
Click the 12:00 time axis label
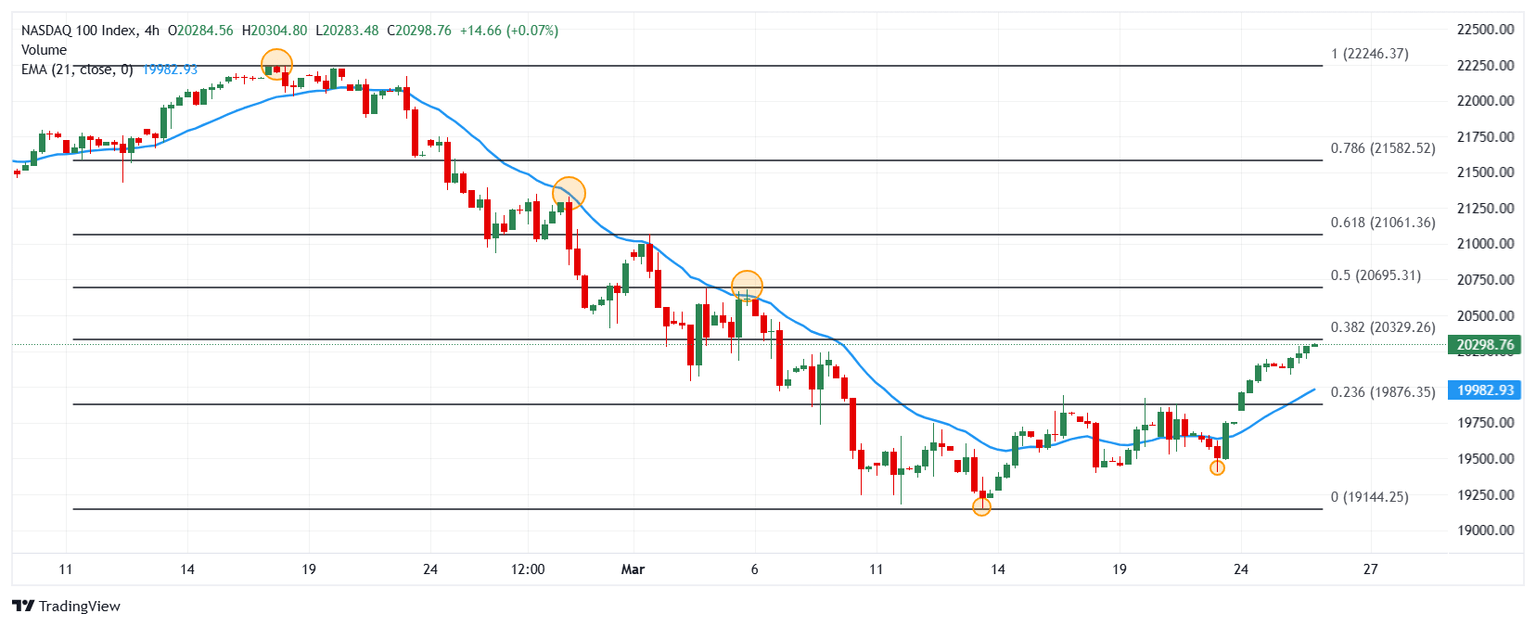point(528,569)
